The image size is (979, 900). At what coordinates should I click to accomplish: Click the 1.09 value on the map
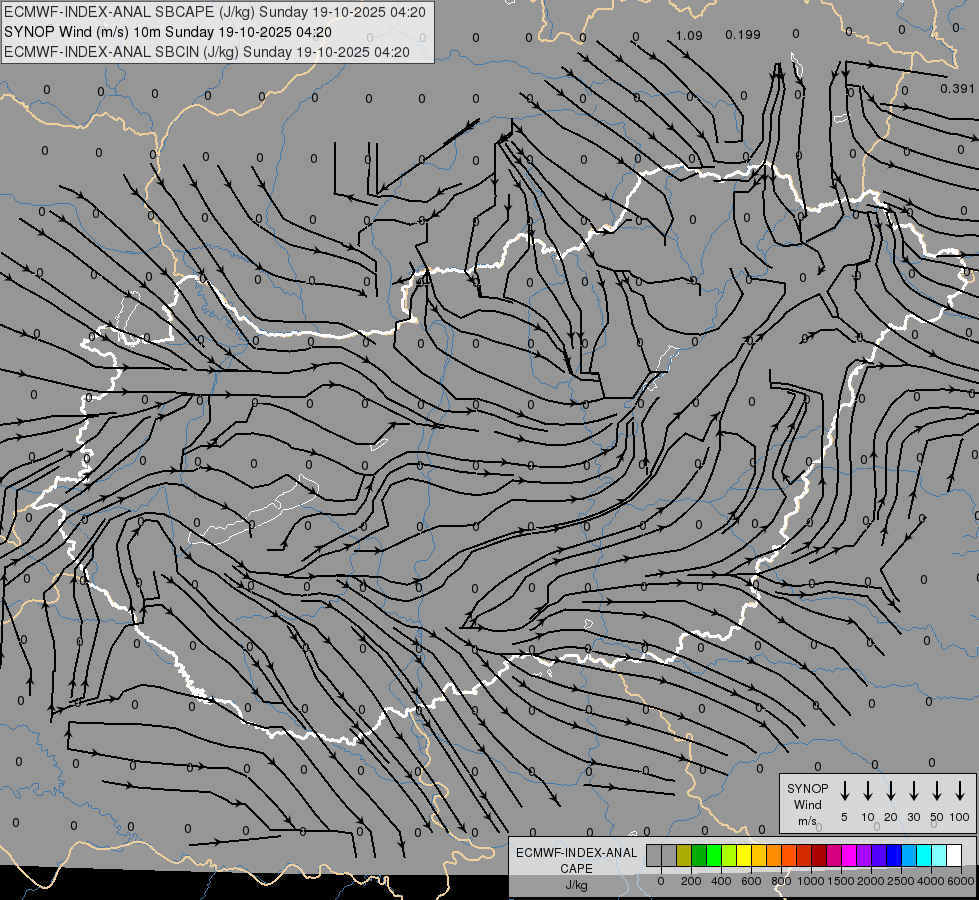(689, 36)
